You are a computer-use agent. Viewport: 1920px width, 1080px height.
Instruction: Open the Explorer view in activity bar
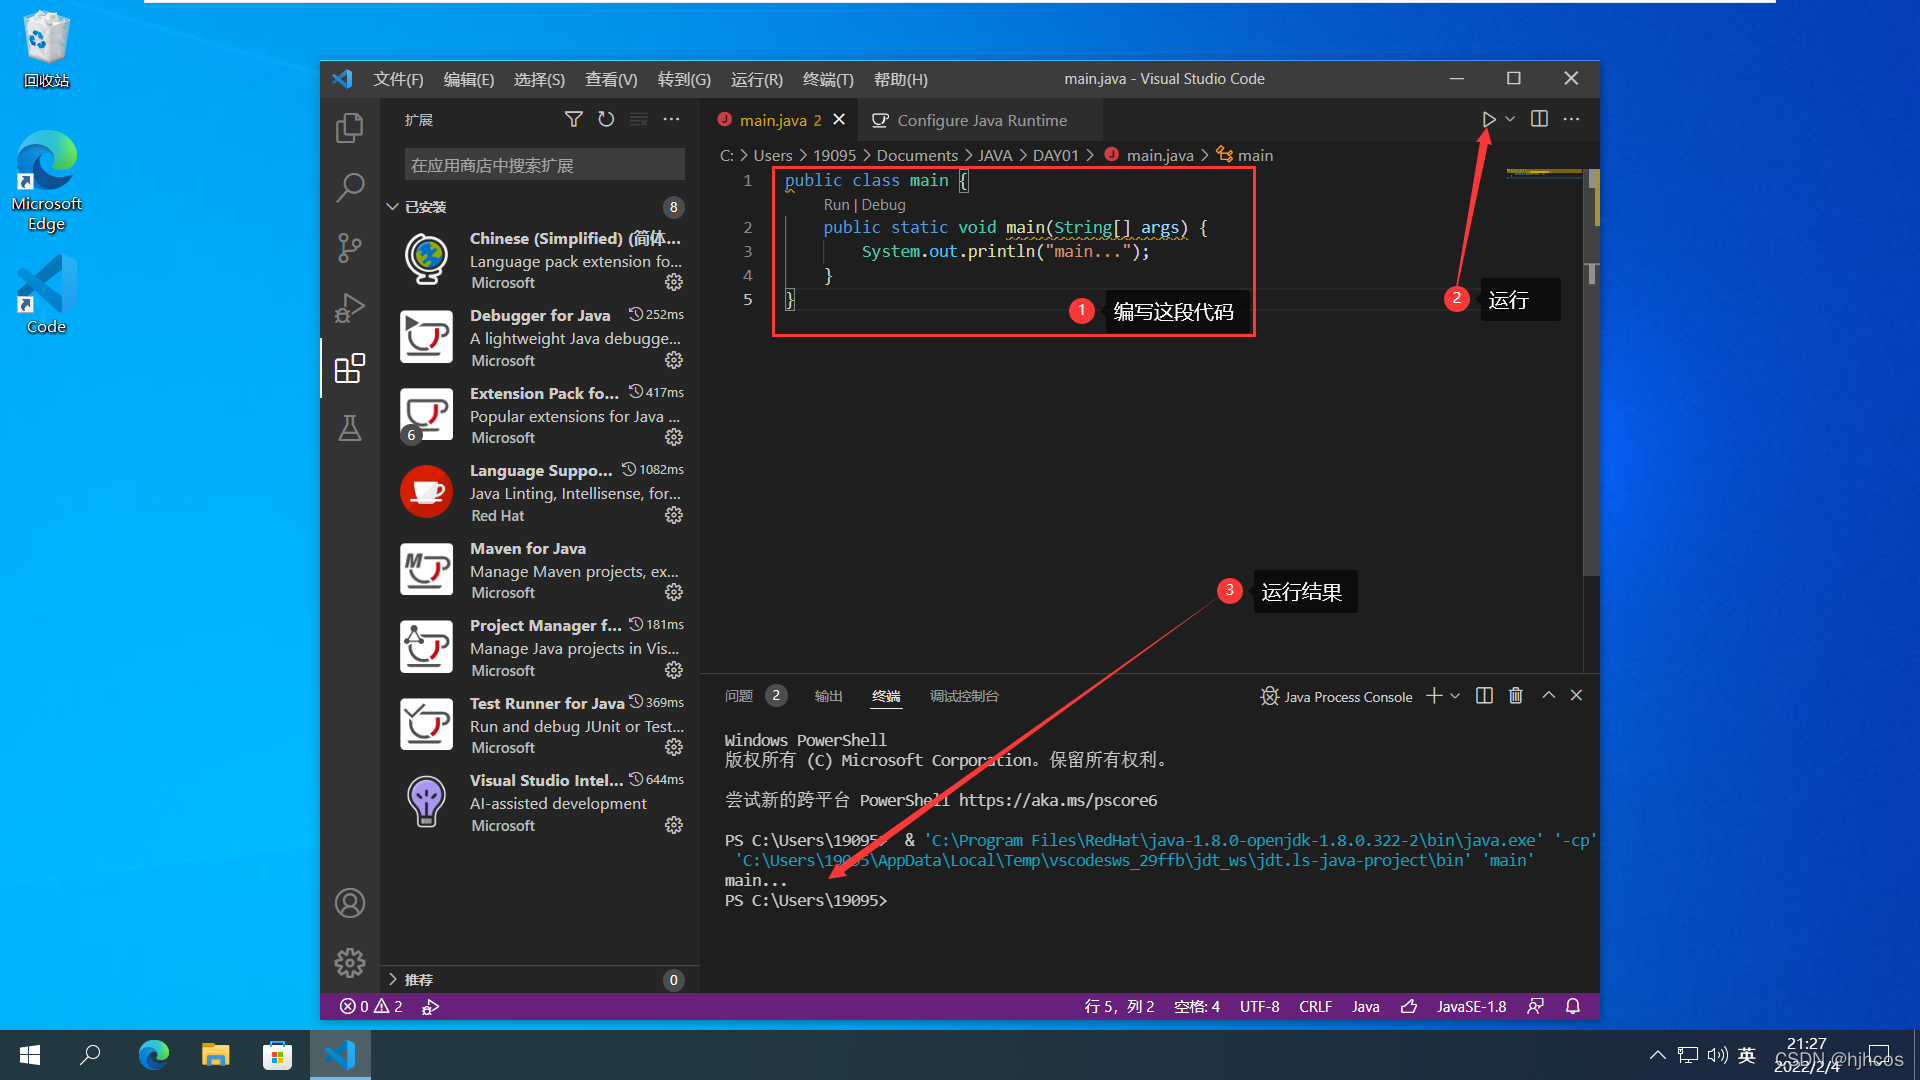tap(349, 127)
